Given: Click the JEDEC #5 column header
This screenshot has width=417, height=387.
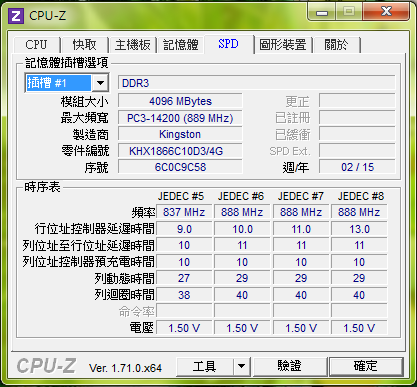Looking at the screenshot, I should [x=181, y=196].
